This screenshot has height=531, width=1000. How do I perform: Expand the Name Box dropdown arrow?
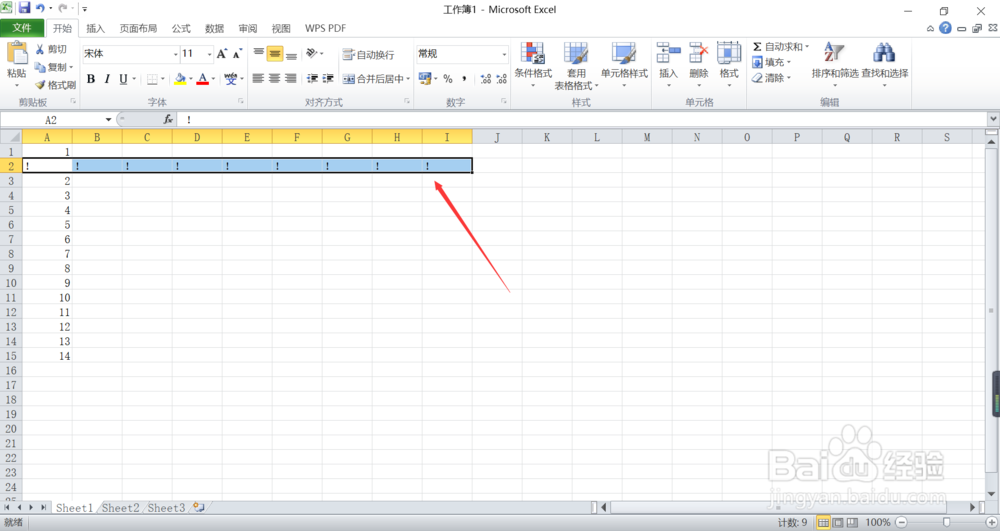point(108,119)
